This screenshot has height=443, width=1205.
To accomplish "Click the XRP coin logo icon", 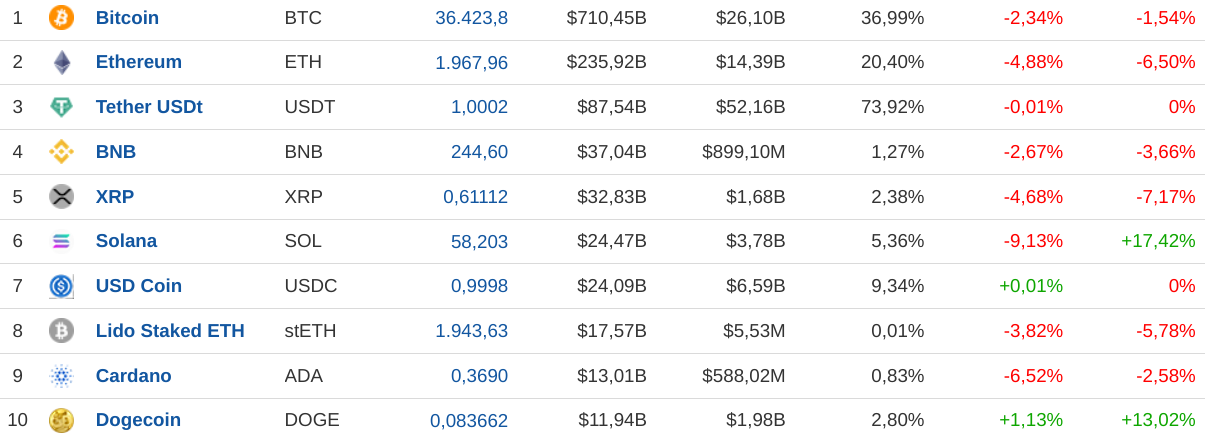I will point(61,196).
